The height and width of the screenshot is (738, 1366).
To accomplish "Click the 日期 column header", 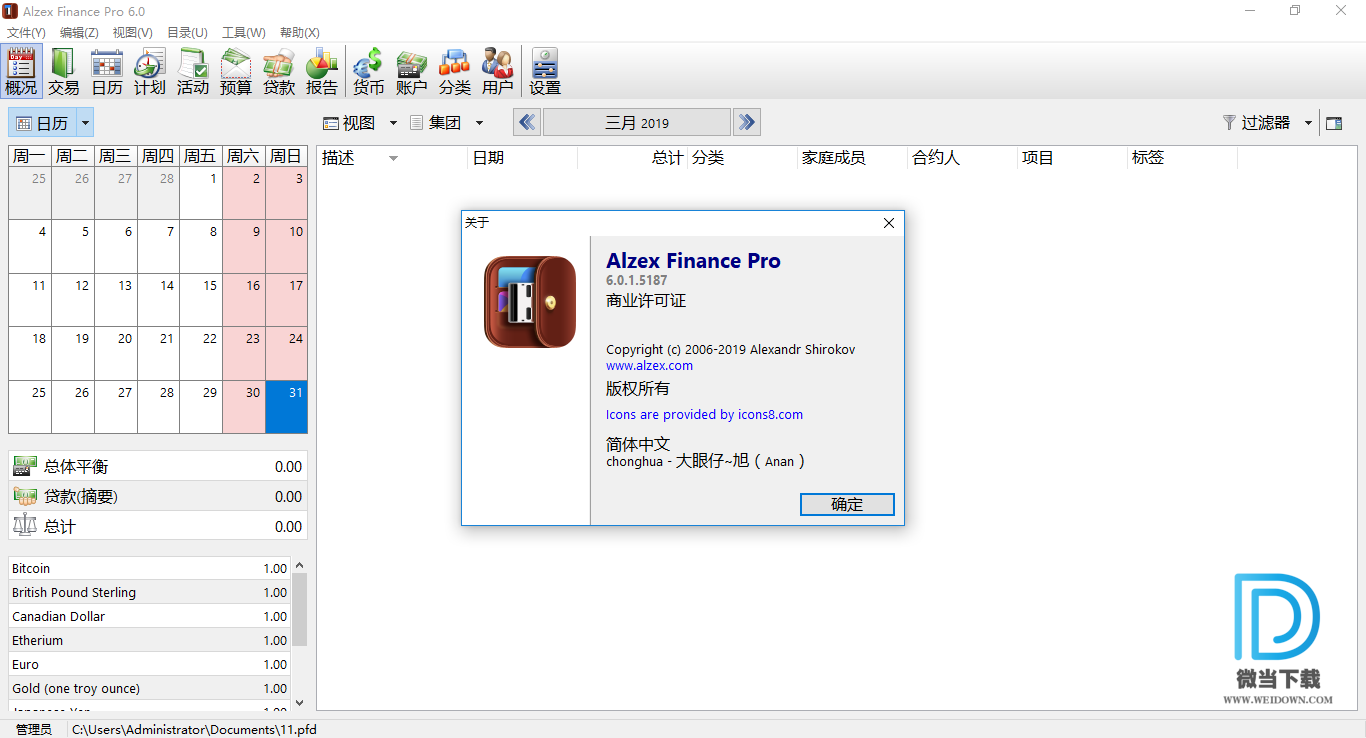I will click(x=522, y=158).
